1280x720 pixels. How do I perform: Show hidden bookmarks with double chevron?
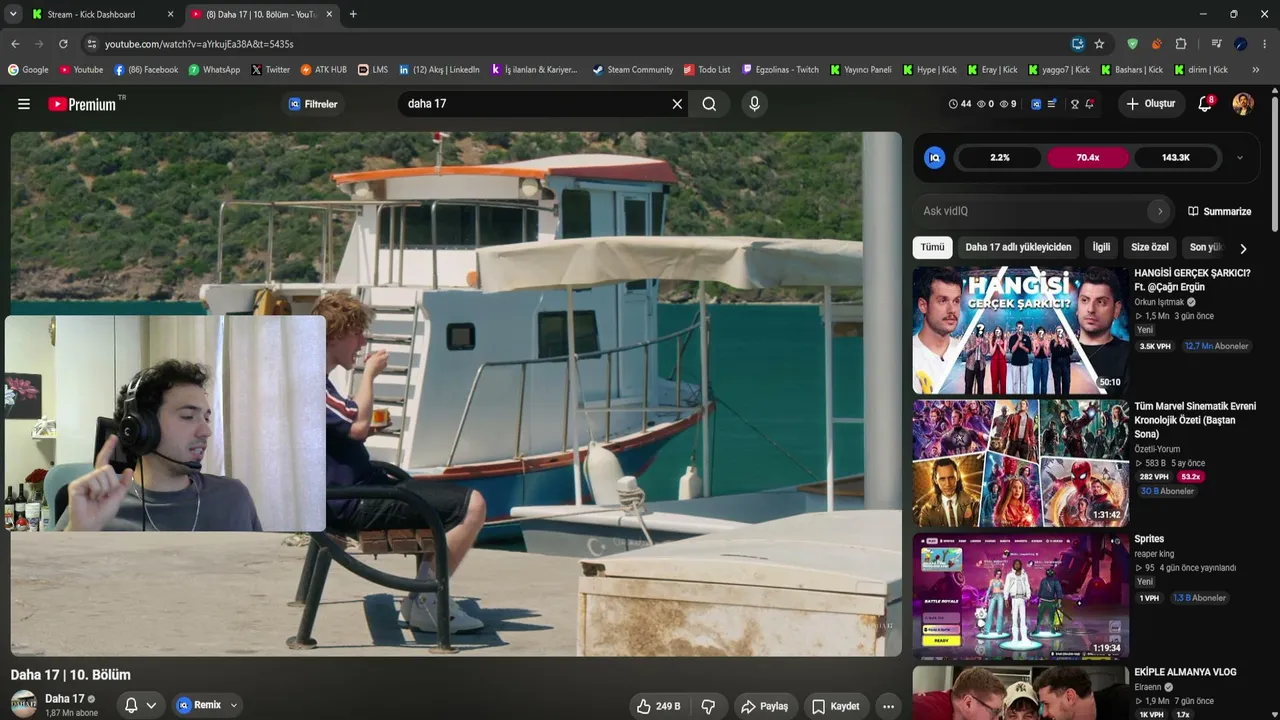click(x=1255, y=70)
